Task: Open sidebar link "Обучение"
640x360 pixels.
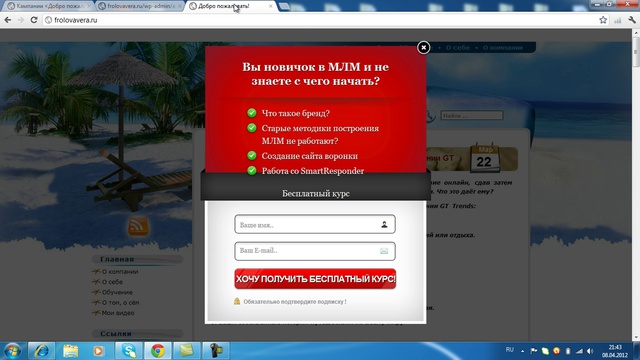Action: click(x=117, y=292)
